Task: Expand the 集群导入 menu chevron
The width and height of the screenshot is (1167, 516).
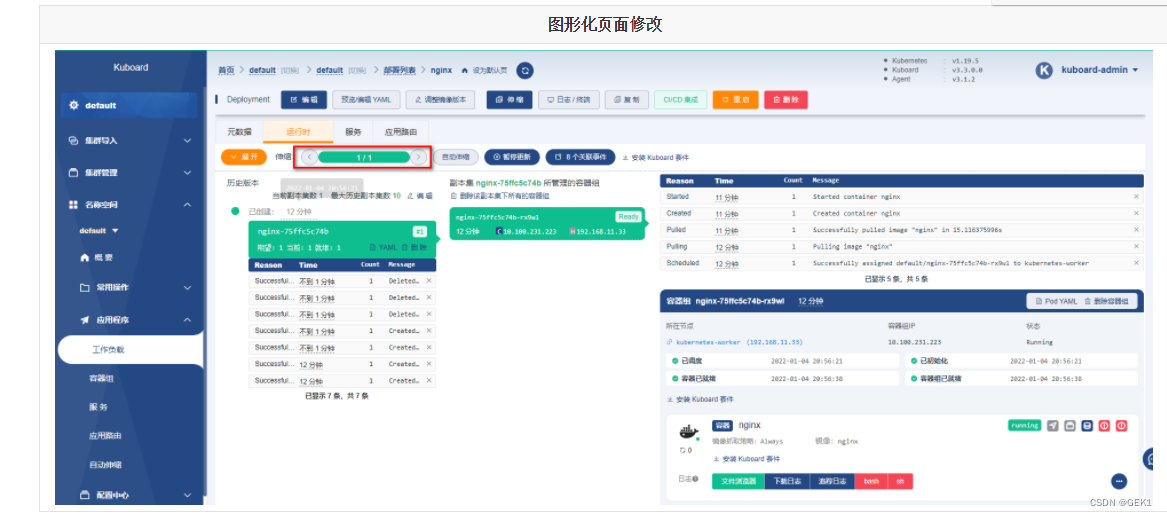Action: (187, 141)
